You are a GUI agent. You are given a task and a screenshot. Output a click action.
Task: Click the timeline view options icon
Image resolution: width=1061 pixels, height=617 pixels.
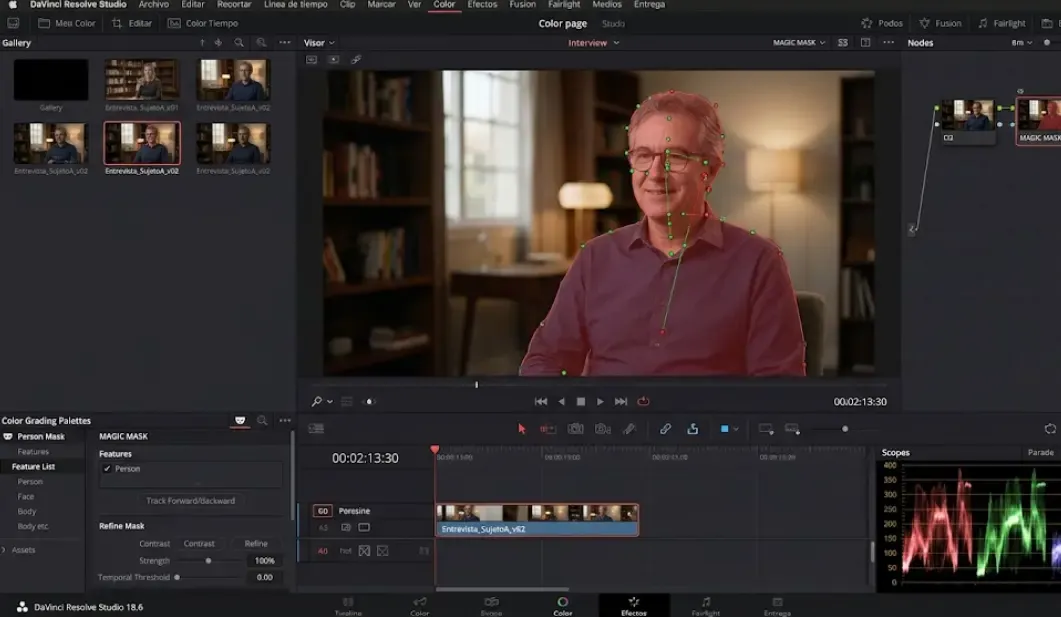[316, 428]
